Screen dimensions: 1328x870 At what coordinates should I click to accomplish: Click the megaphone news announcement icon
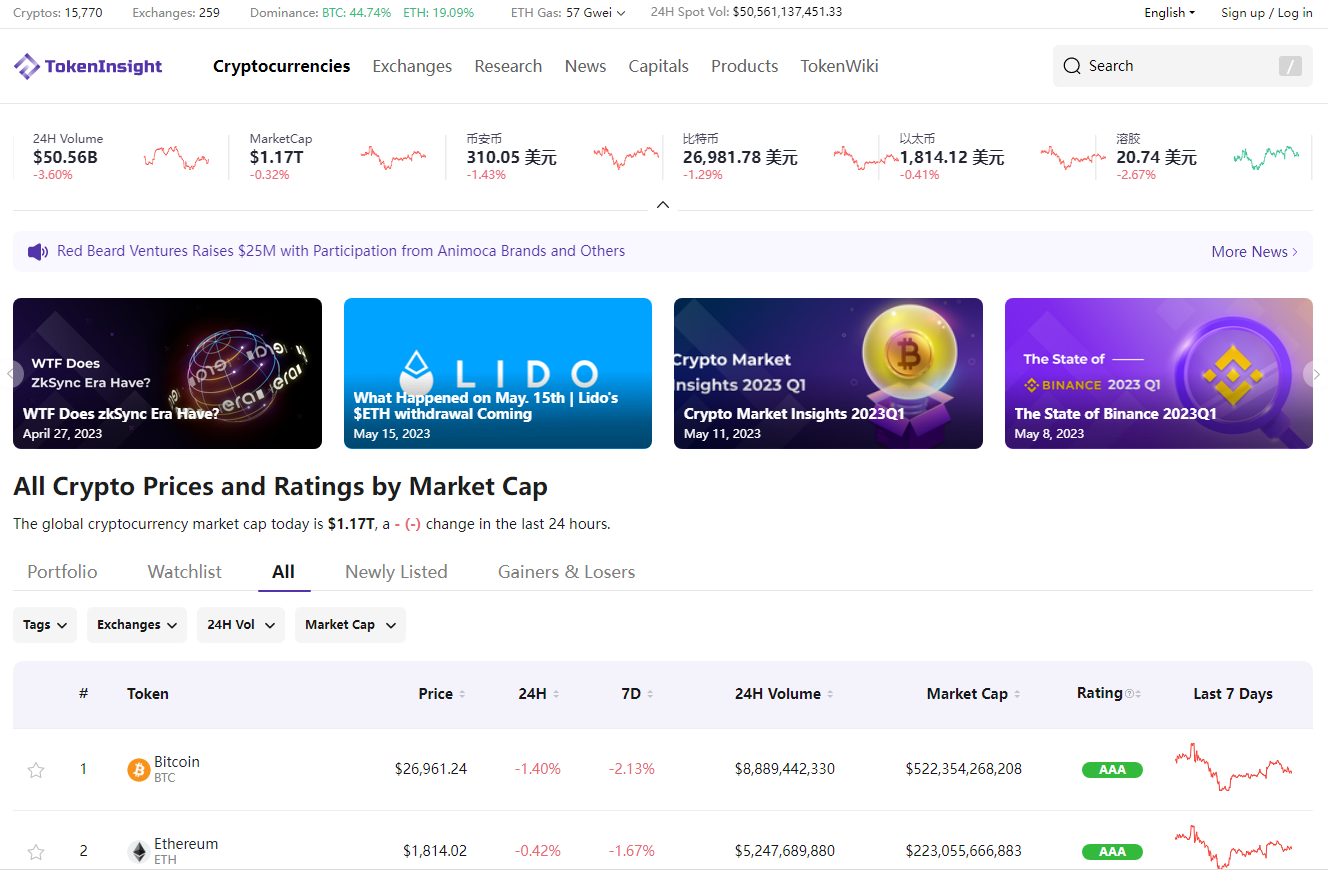38,252
